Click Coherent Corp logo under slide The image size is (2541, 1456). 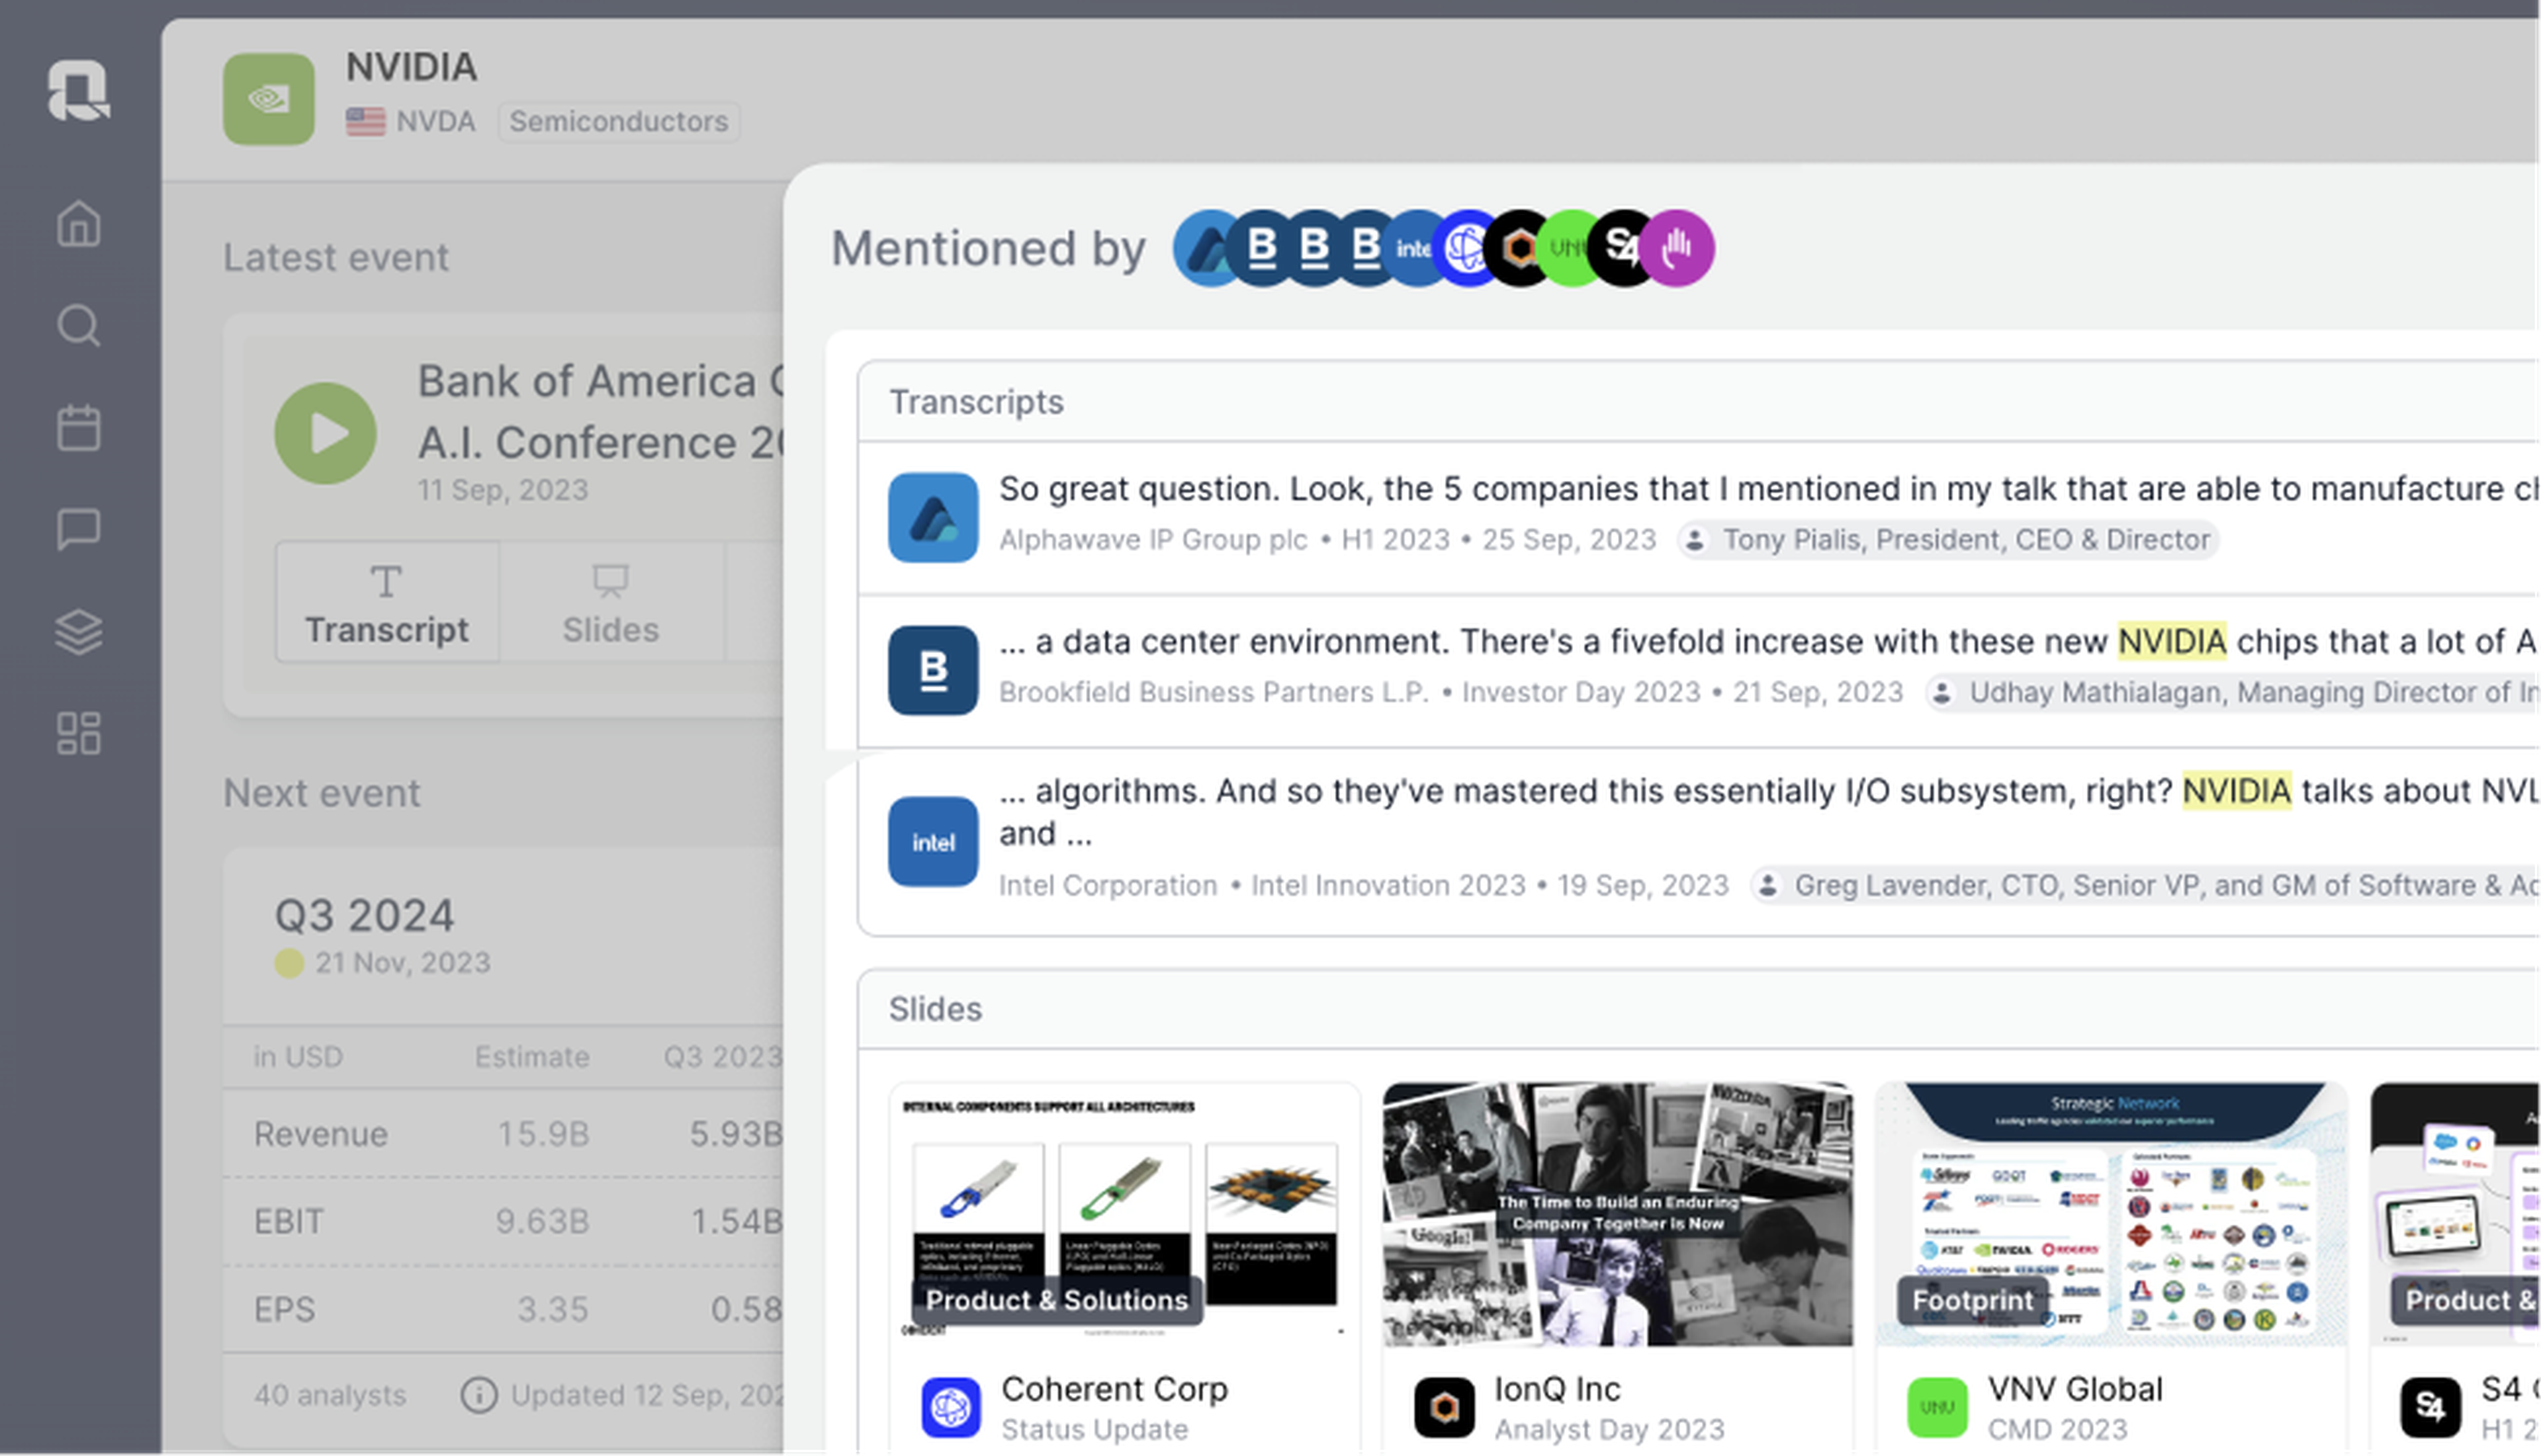pos(950,1407)
